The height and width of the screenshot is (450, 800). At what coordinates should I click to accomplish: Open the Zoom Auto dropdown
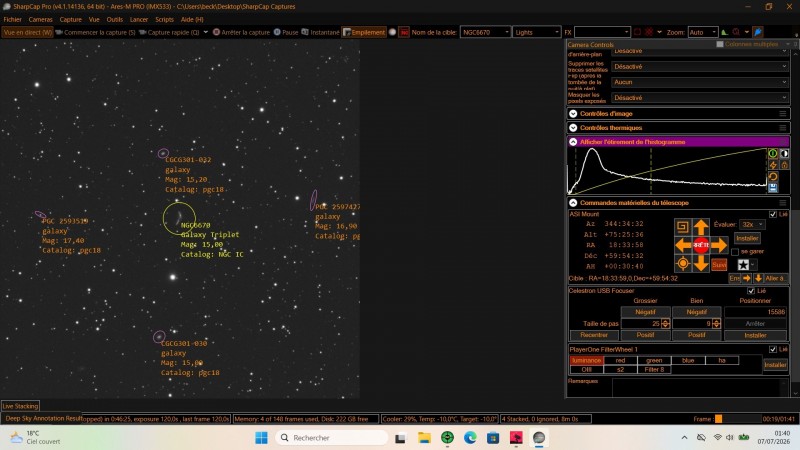point(703,32)
